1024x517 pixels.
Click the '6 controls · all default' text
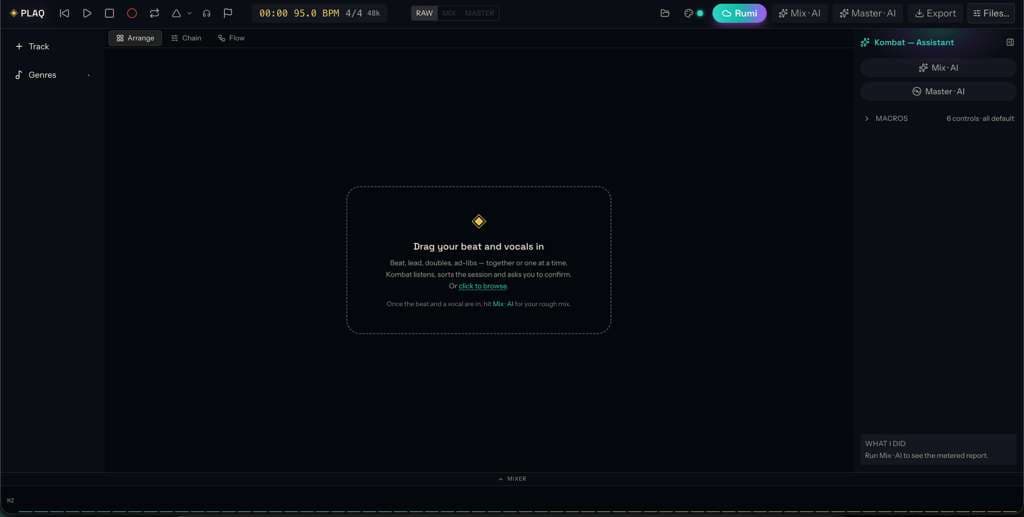pyautogui.click(x=980, y=119)
